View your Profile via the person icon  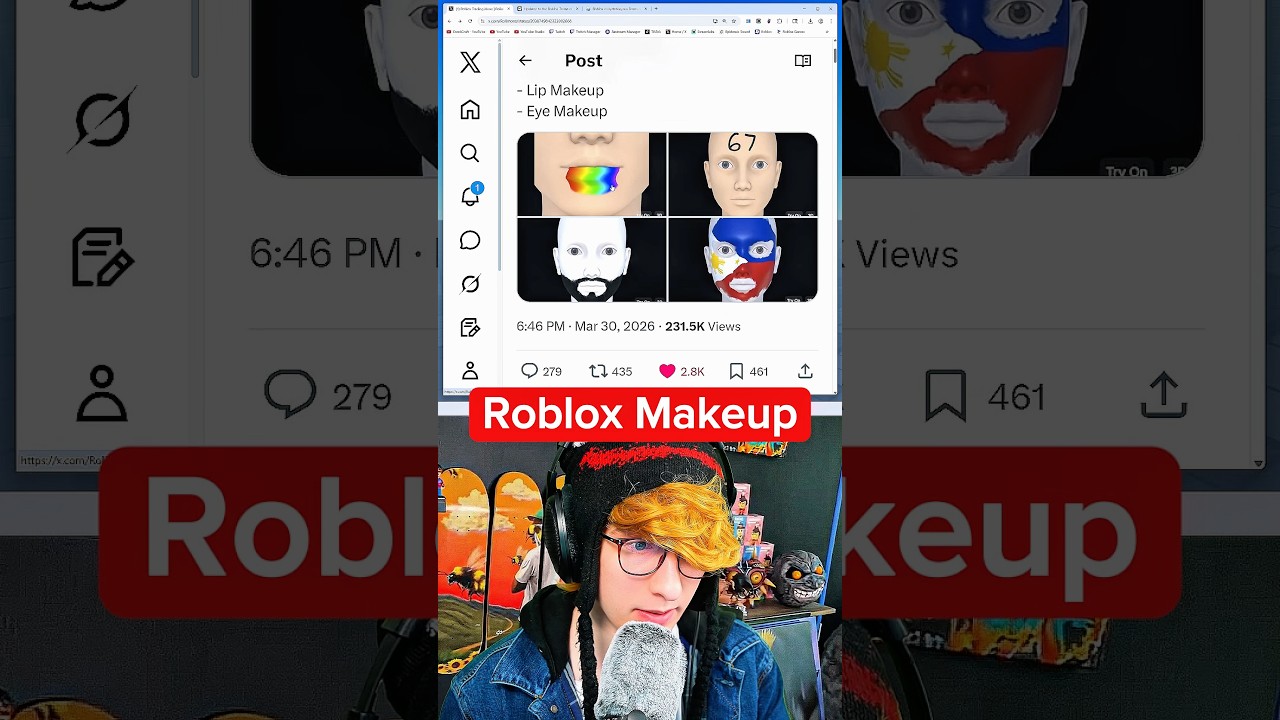coord(470,370)
